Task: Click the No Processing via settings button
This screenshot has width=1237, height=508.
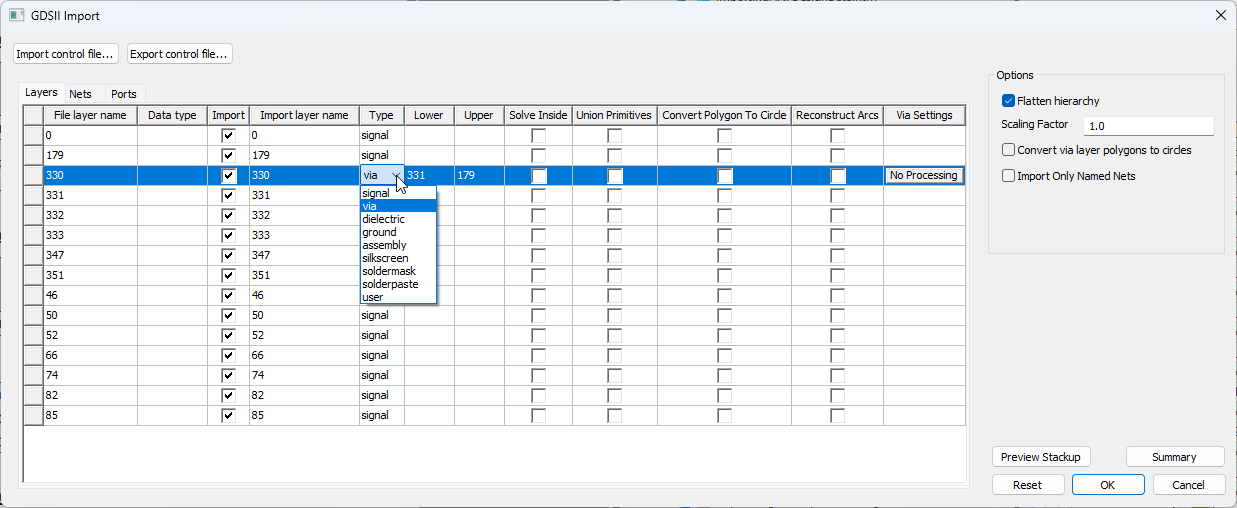Action: click(x=923, y=176)
